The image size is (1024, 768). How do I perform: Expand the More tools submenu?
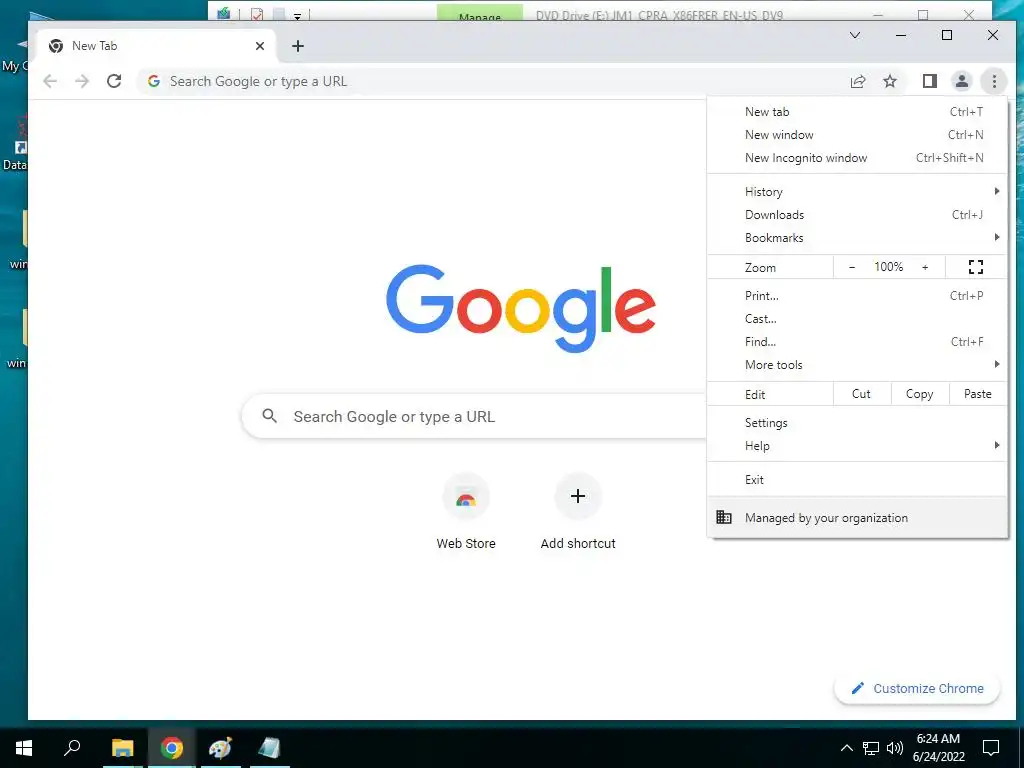pyautogui.click(x=857, y=364)
